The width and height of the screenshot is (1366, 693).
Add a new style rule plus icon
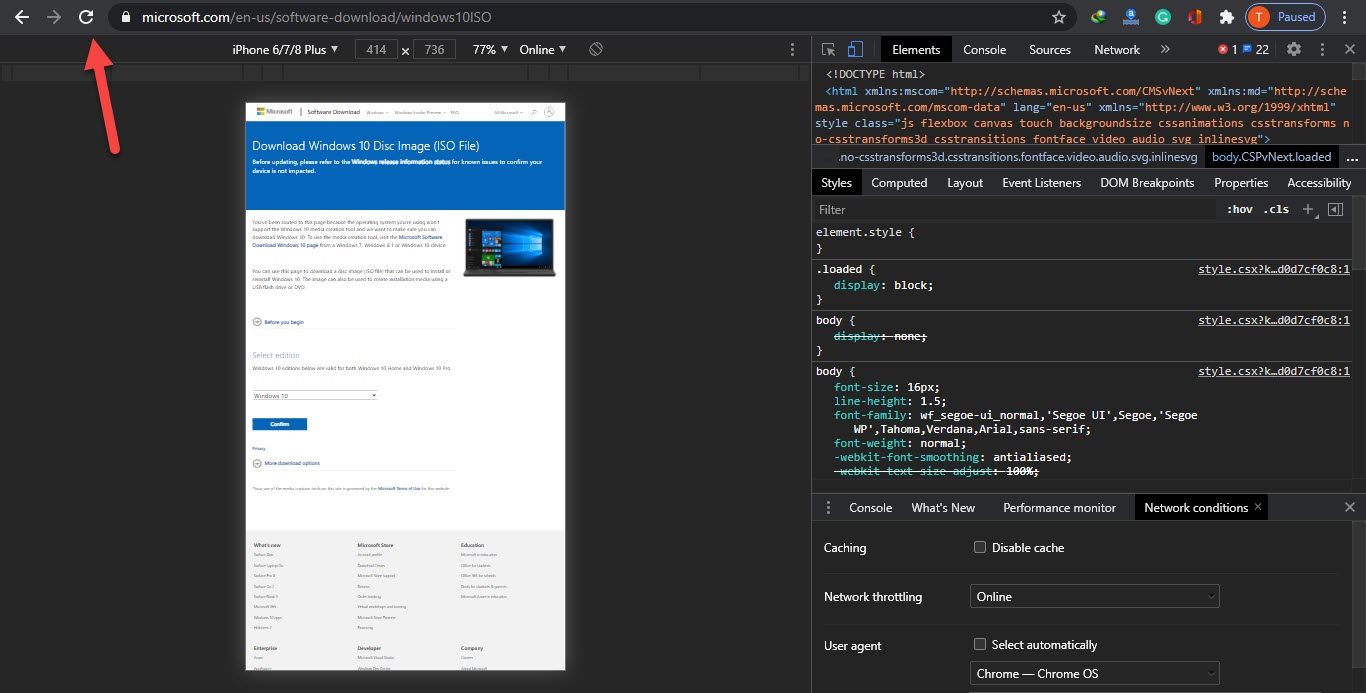[1308, 210]
